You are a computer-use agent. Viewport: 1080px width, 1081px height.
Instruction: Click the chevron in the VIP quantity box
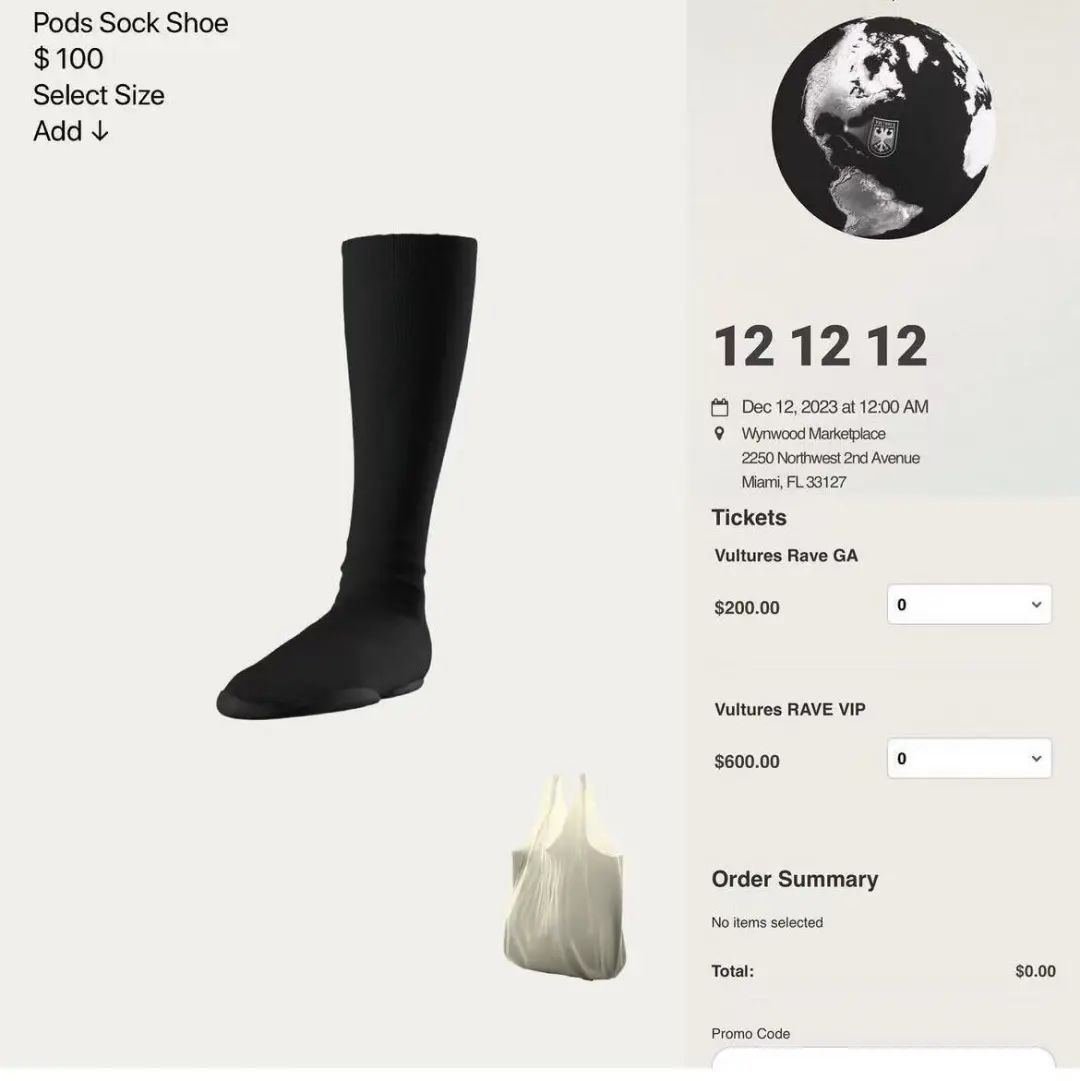(x=1036, y=758)
